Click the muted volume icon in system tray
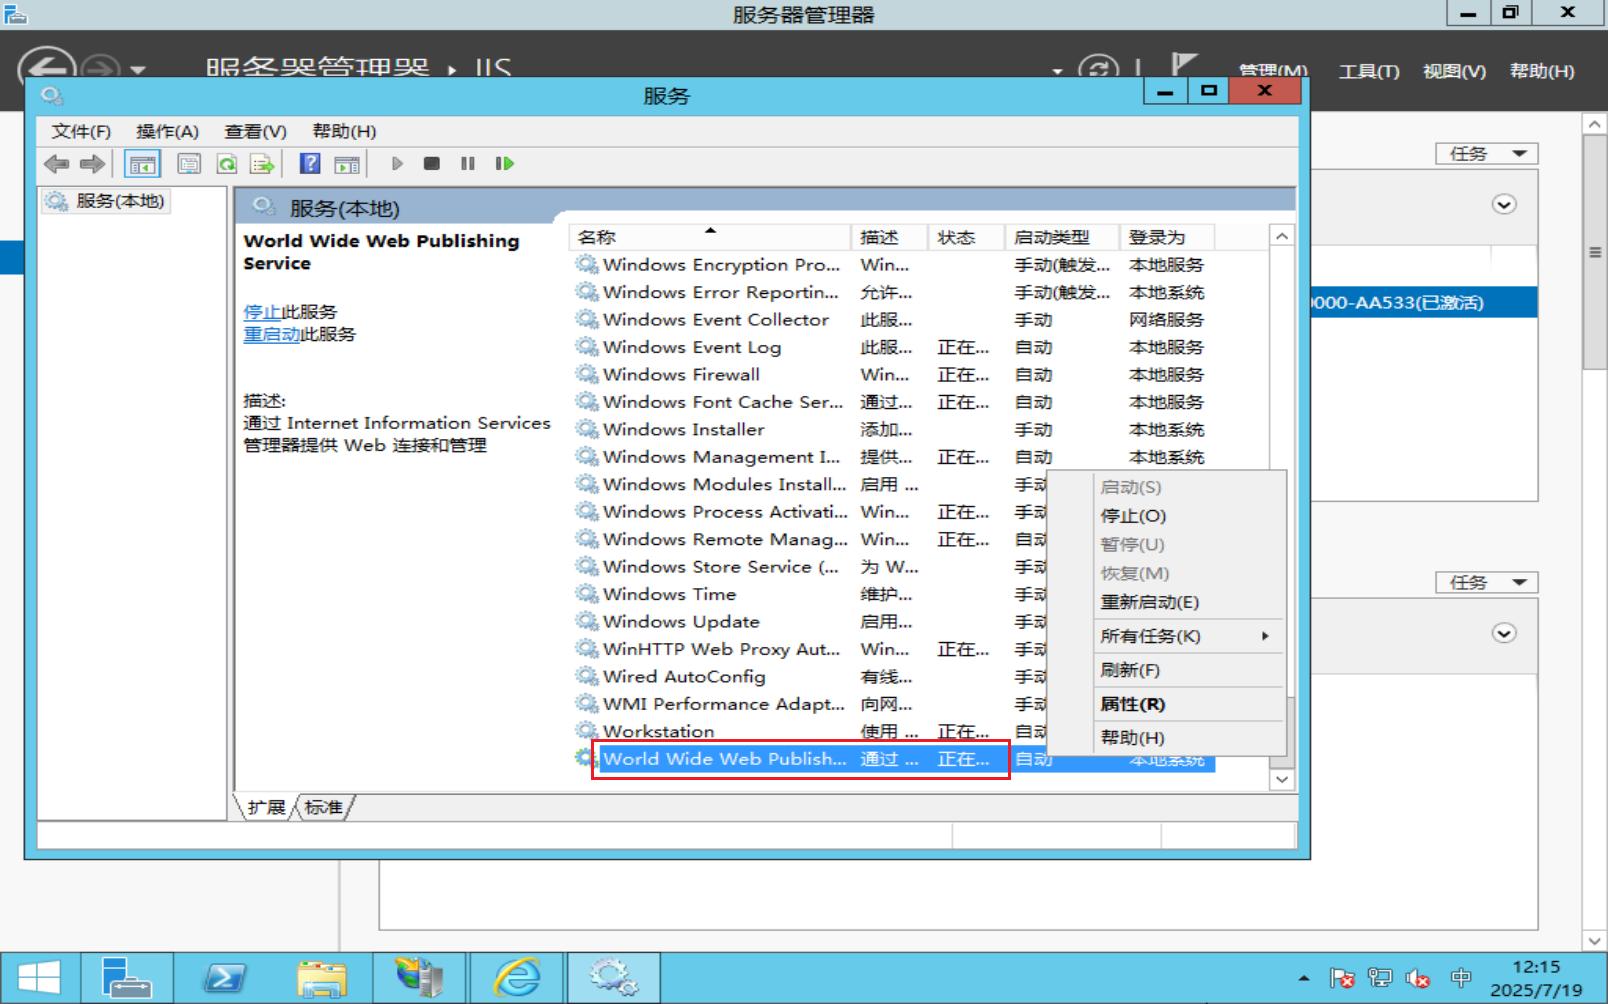1608x1004 pixels. click(1418, 977)
